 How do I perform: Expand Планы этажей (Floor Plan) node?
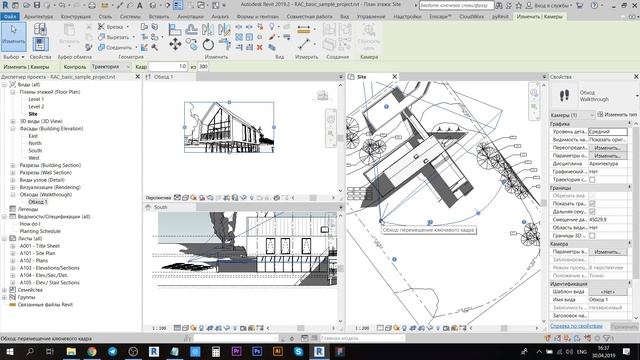pos(13,92)
